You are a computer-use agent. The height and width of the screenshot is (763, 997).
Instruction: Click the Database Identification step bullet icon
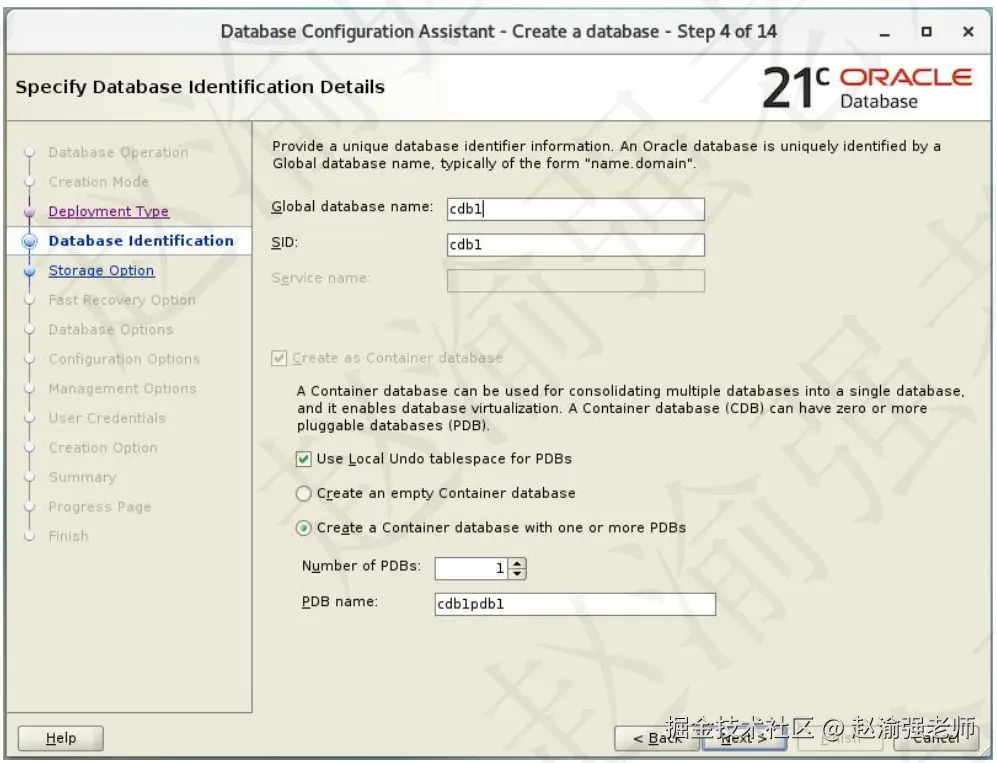(29, 241)
